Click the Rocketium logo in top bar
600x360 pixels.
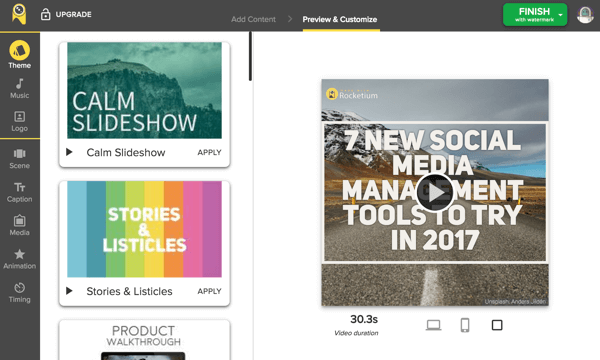pos(19,14)
